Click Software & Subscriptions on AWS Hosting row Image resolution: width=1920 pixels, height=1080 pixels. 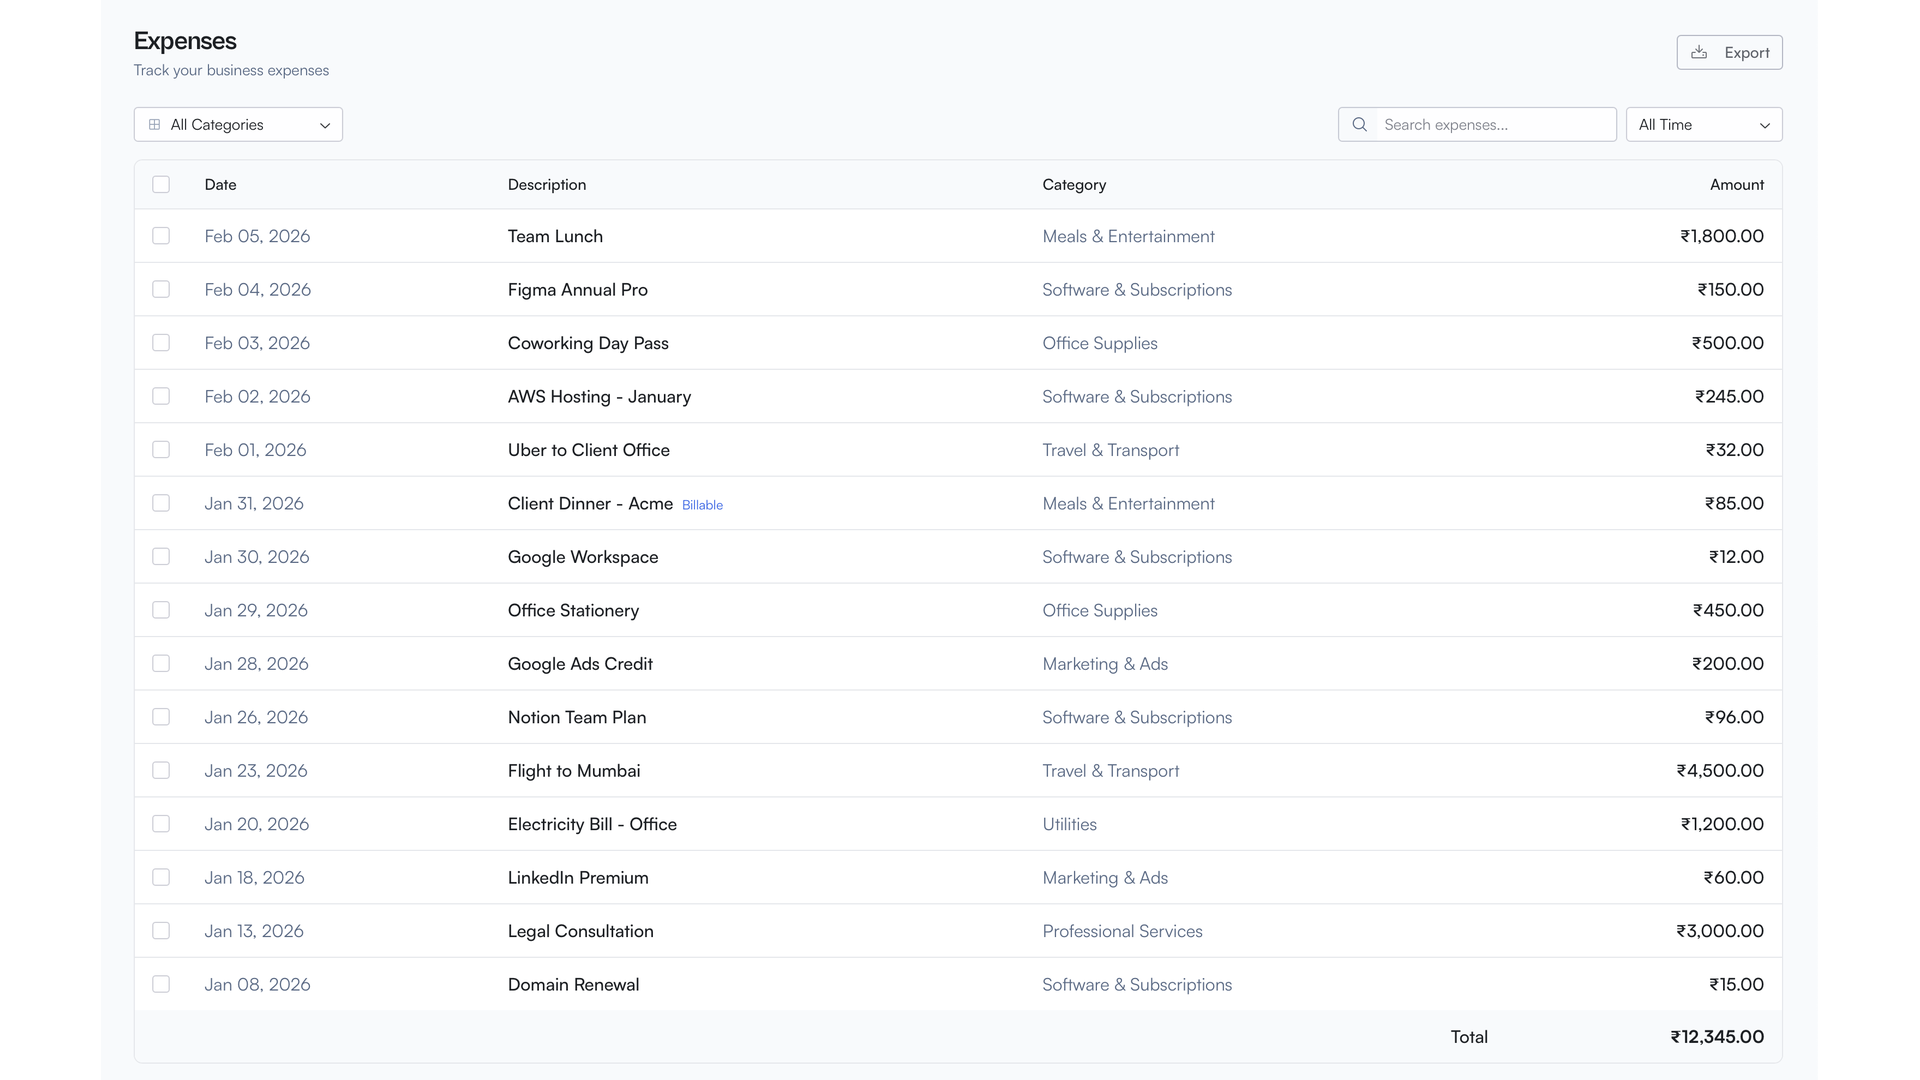click(x=1136, y=397)
